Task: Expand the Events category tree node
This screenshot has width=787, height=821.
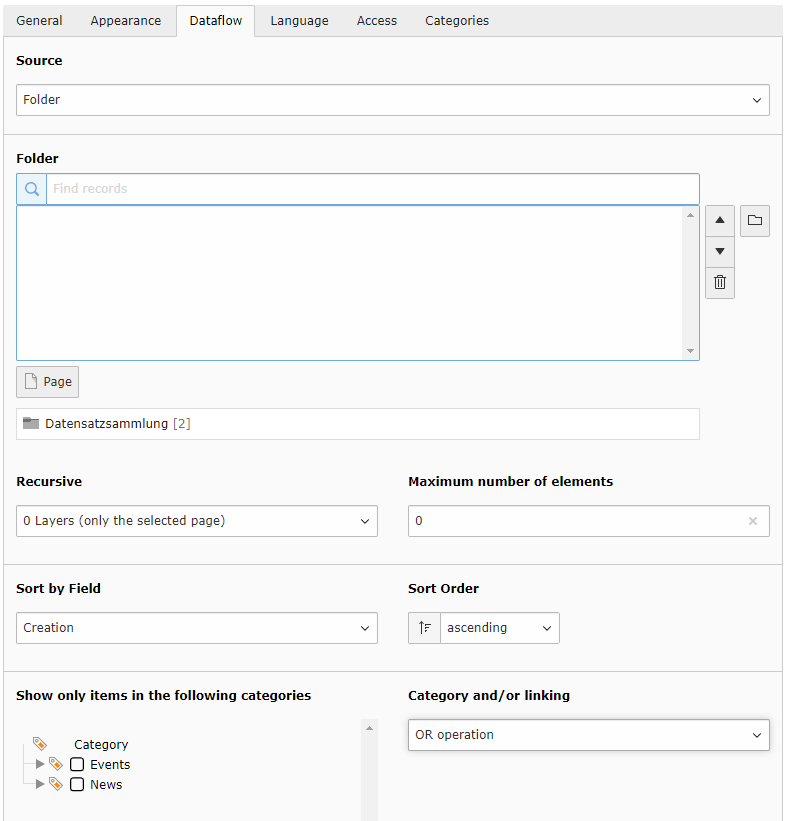Action: click(x=40, y=765)
